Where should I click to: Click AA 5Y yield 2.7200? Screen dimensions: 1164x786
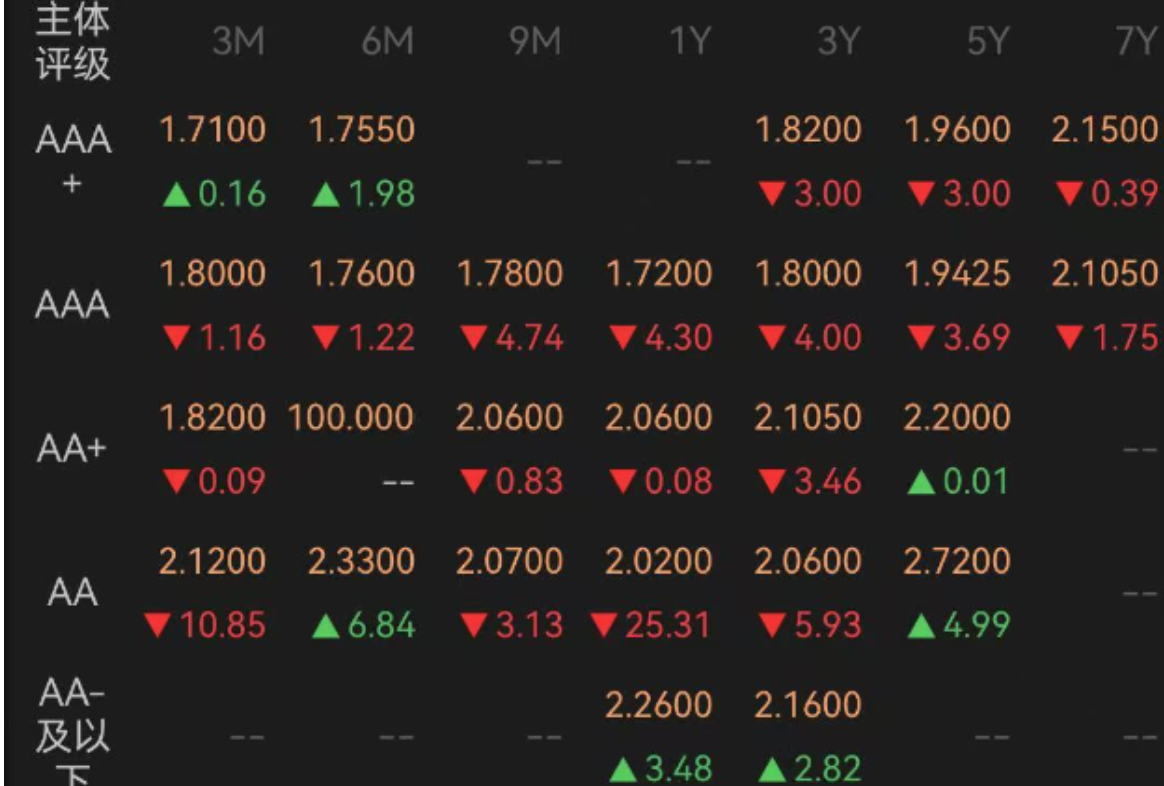957,561
